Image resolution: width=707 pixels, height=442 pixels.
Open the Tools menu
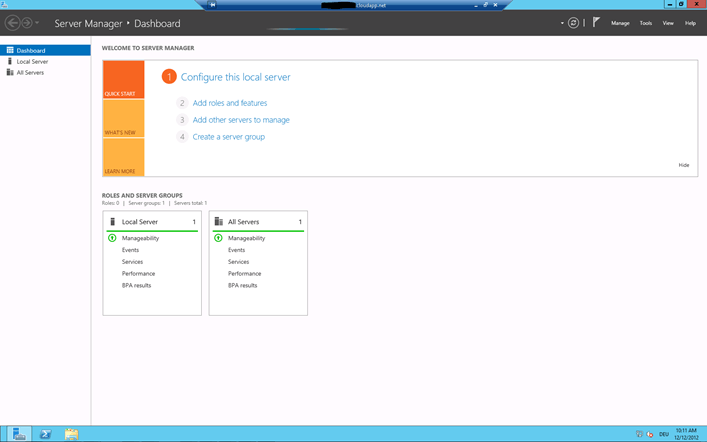pos(646,23)
